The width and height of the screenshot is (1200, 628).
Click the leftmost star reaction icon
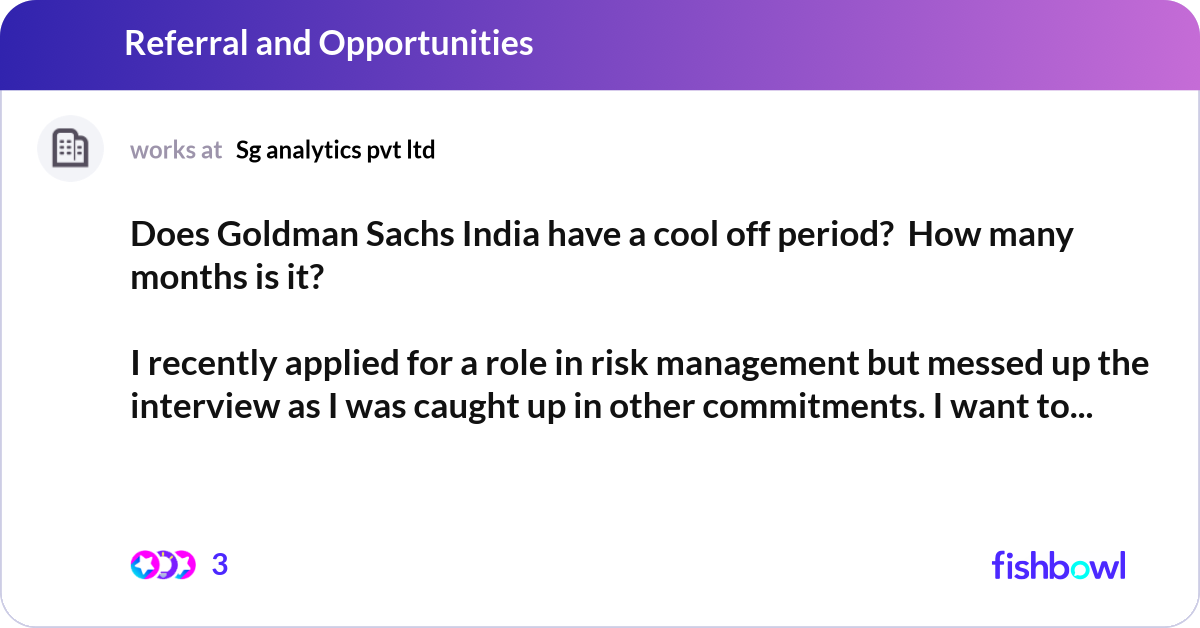pos(143,565)
